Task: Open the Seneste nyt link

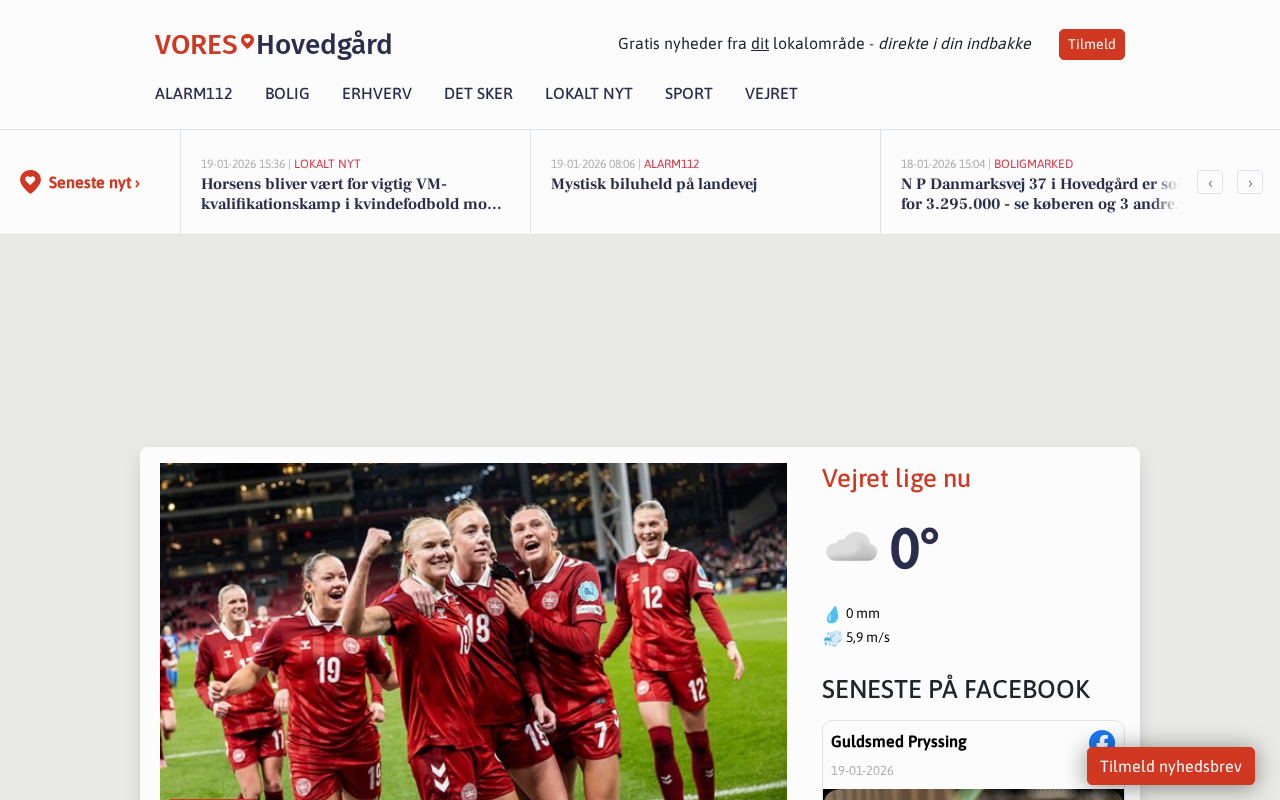Action: (94, 183)
